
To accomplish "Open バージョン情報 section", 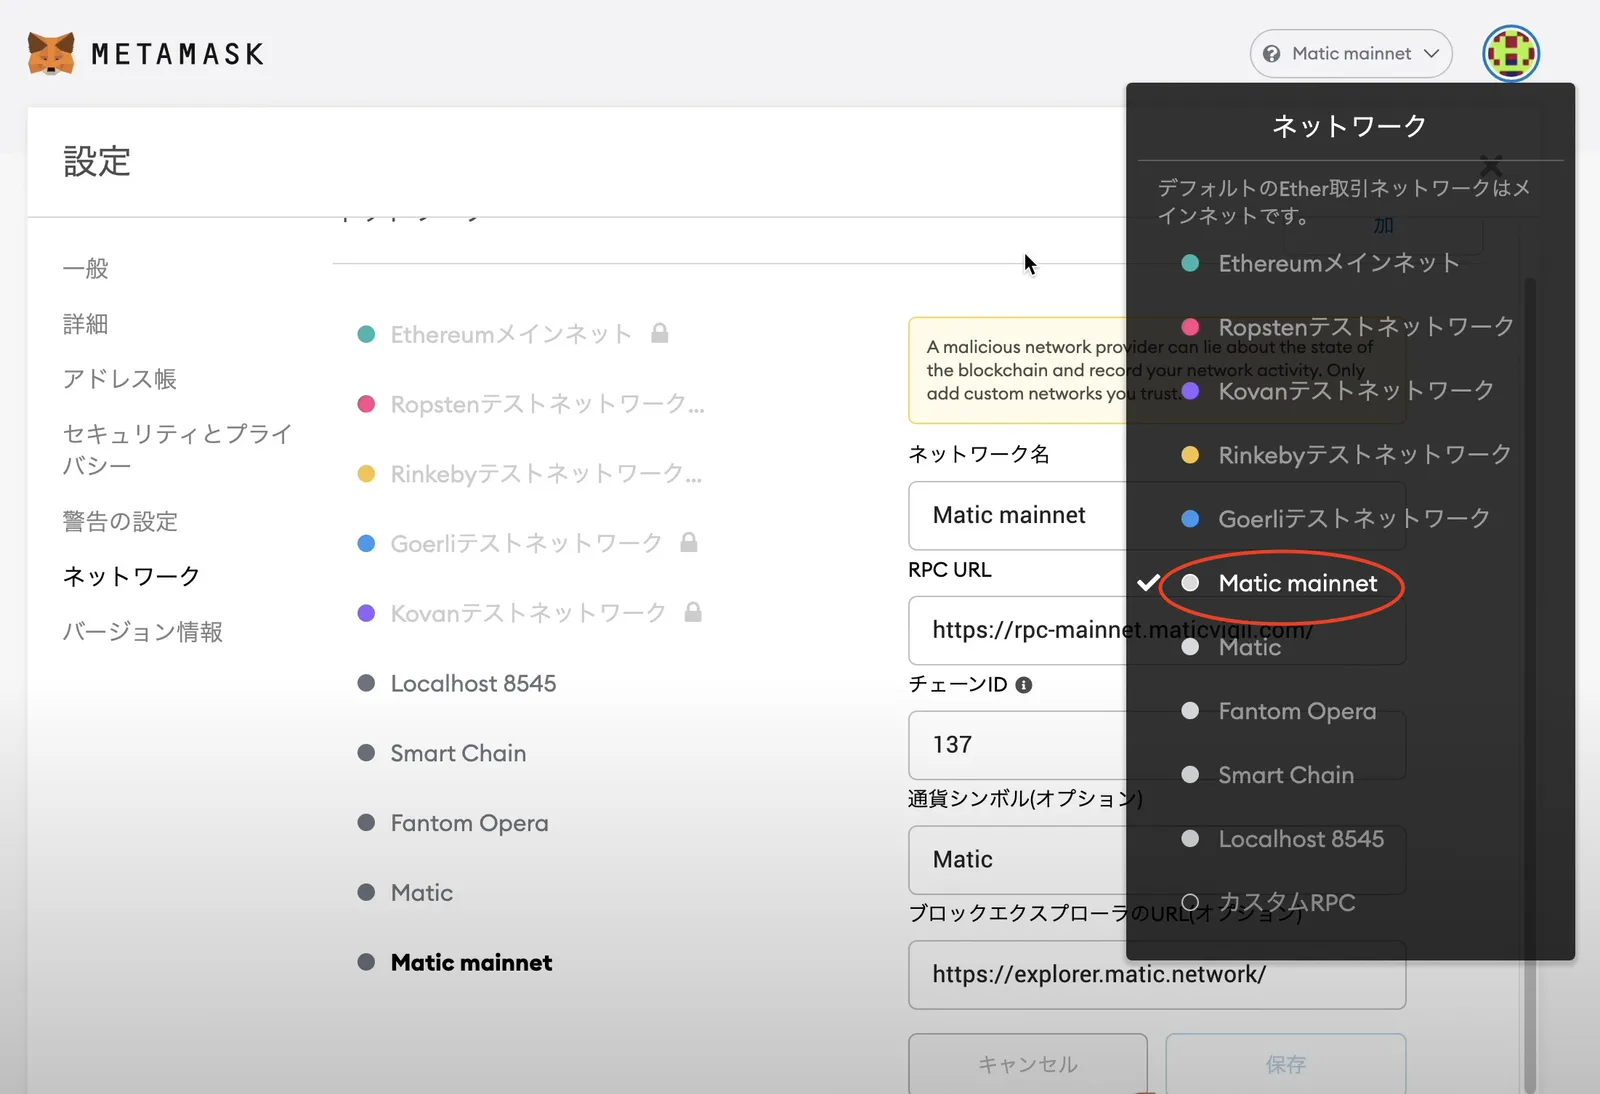I will tap(143, 632).
